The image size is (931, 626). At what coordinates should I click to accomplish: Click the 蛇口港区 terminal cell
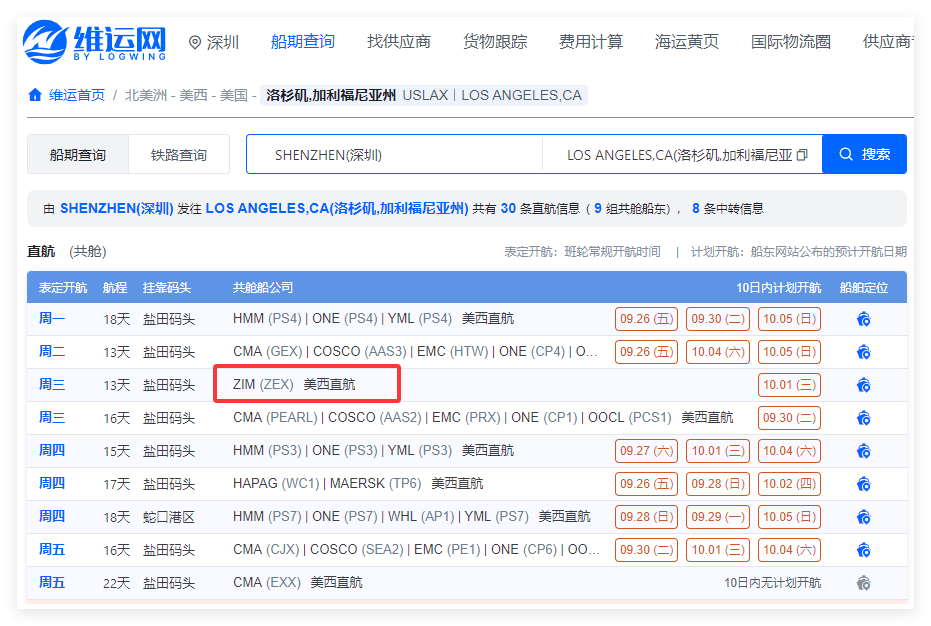pos(169,517)
